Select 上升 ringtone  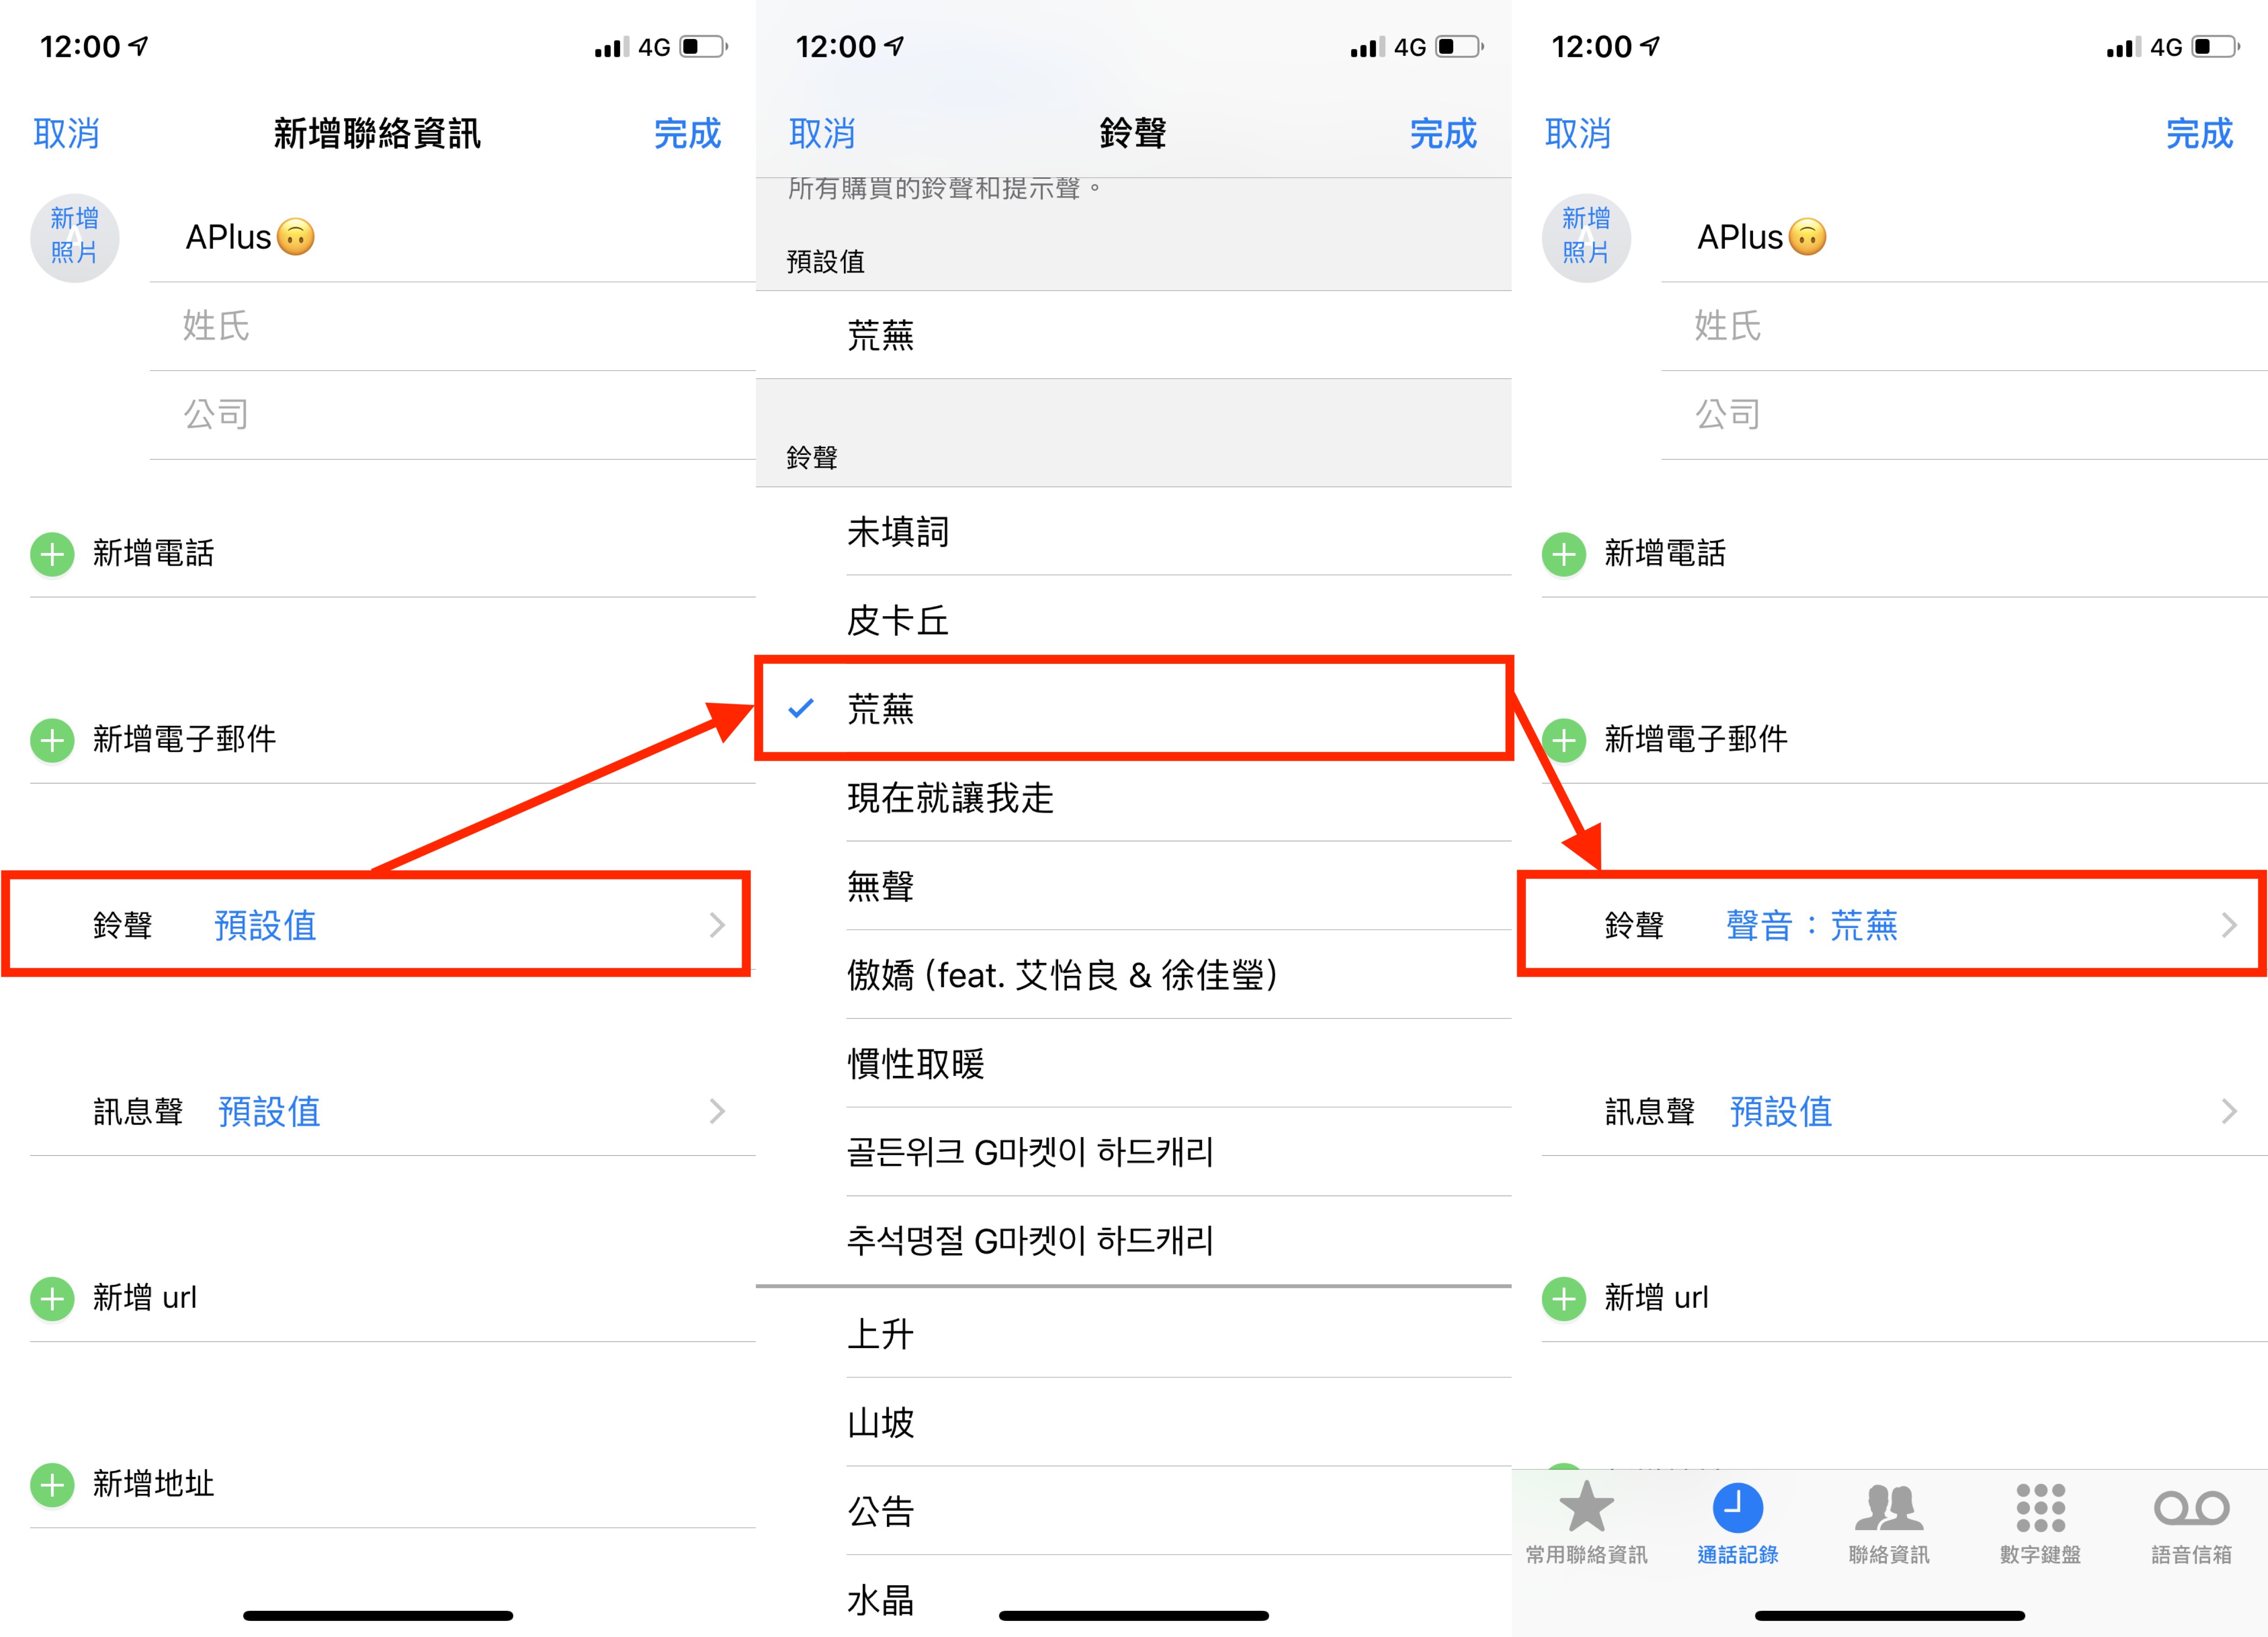pyautogui.click(x=1133, y=1334)
